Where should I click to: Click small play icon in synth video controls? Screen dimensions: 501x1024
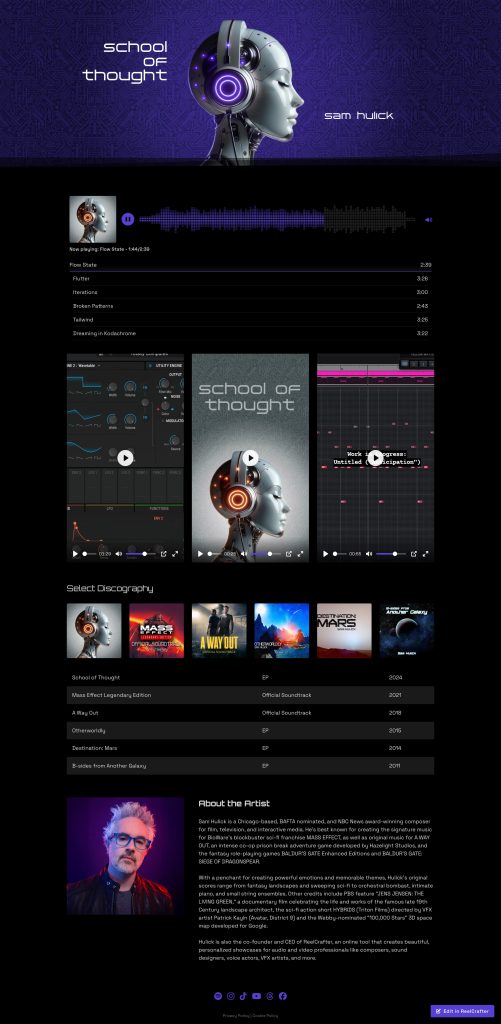coord(75,554)
